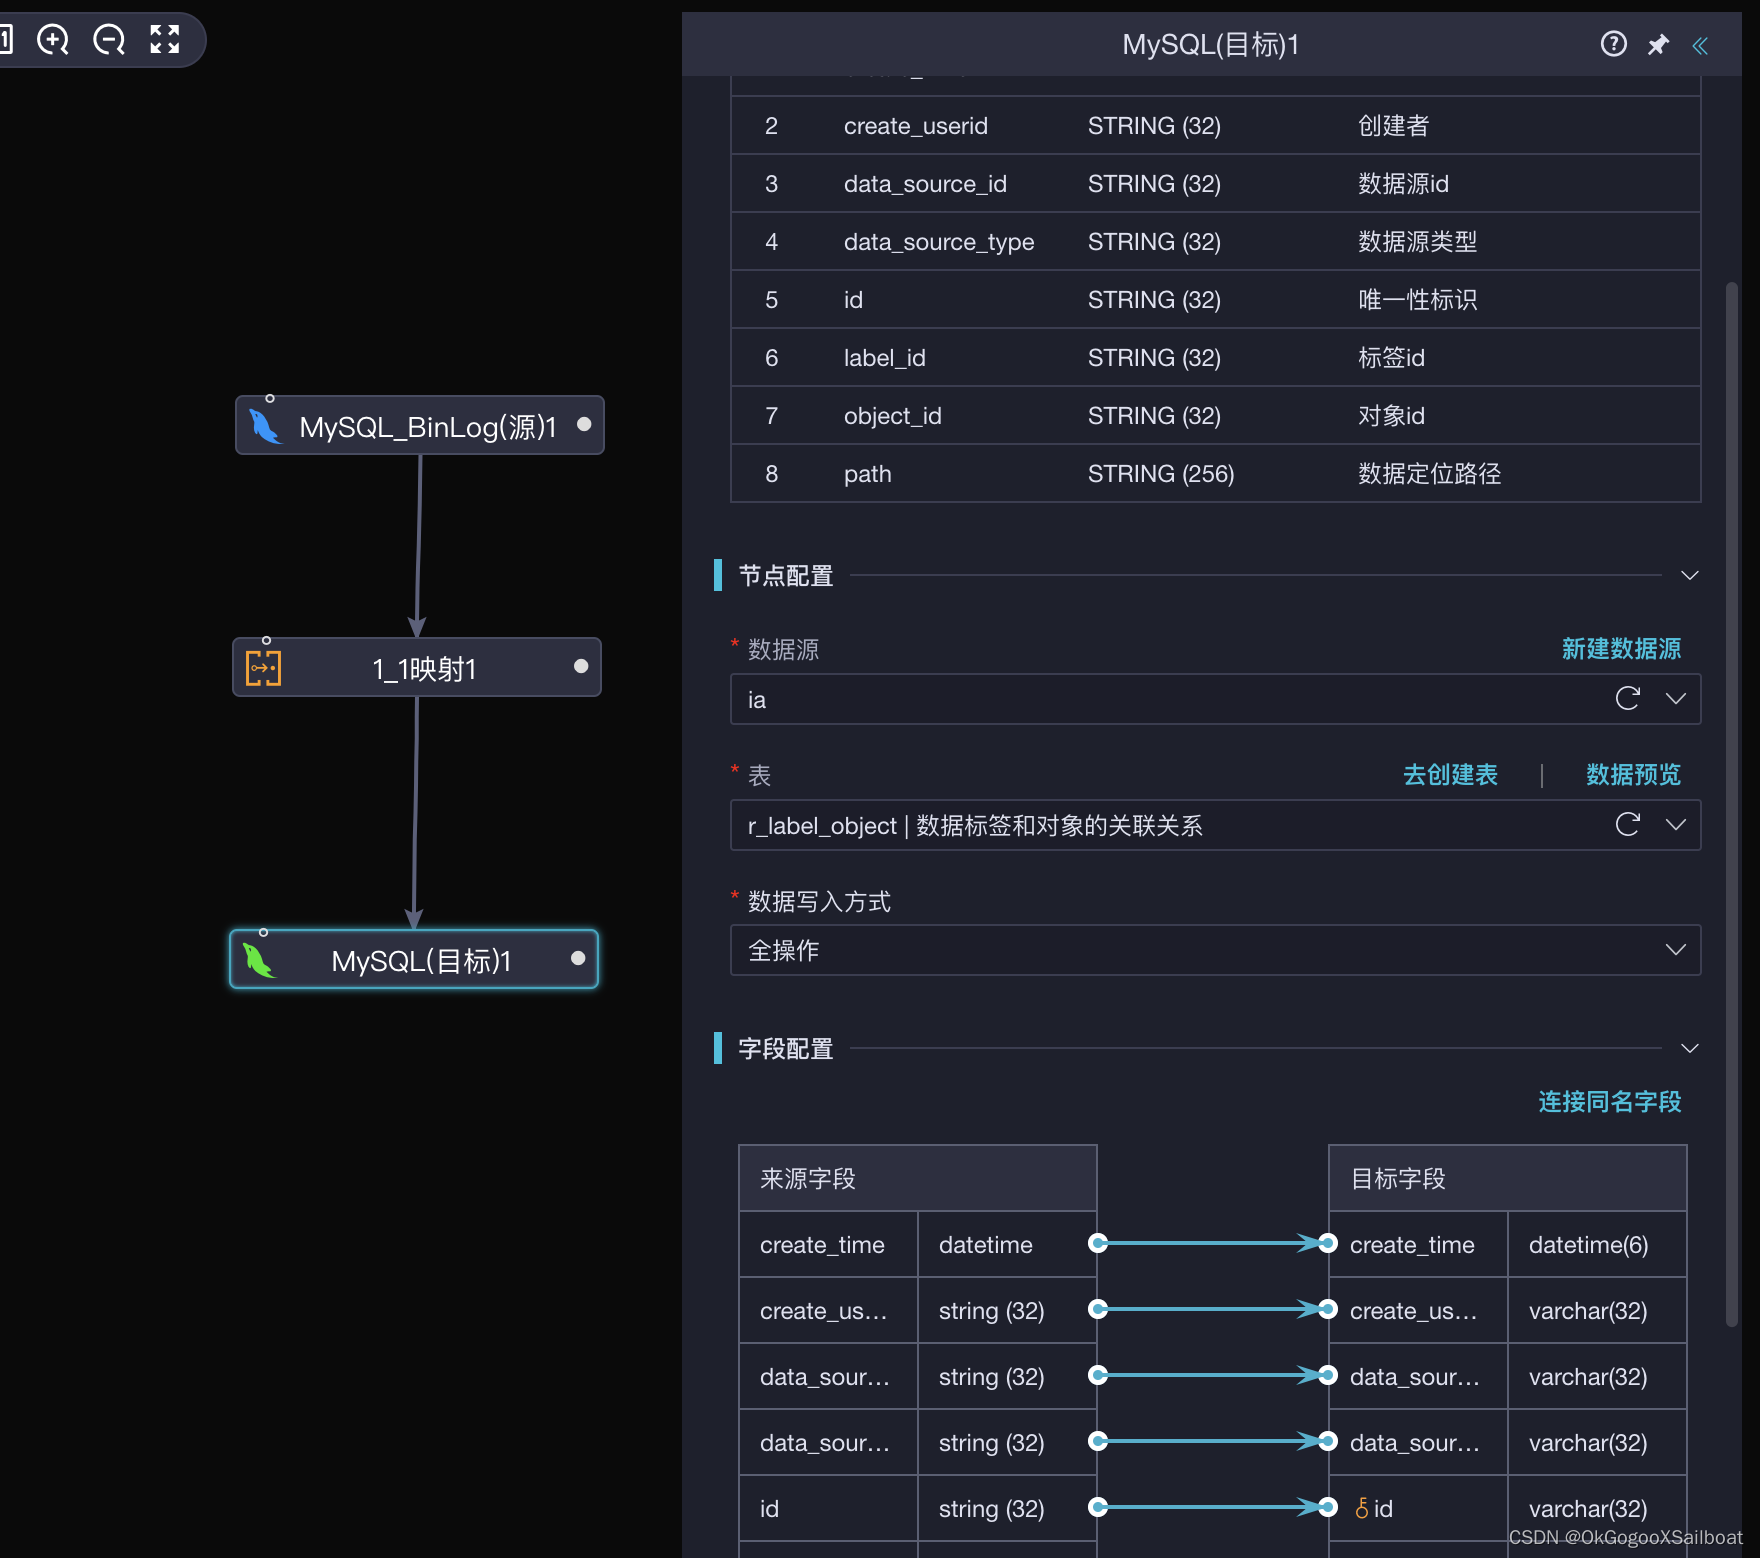Click the MySQL(目标)1 panel title

pos(1210,45)
